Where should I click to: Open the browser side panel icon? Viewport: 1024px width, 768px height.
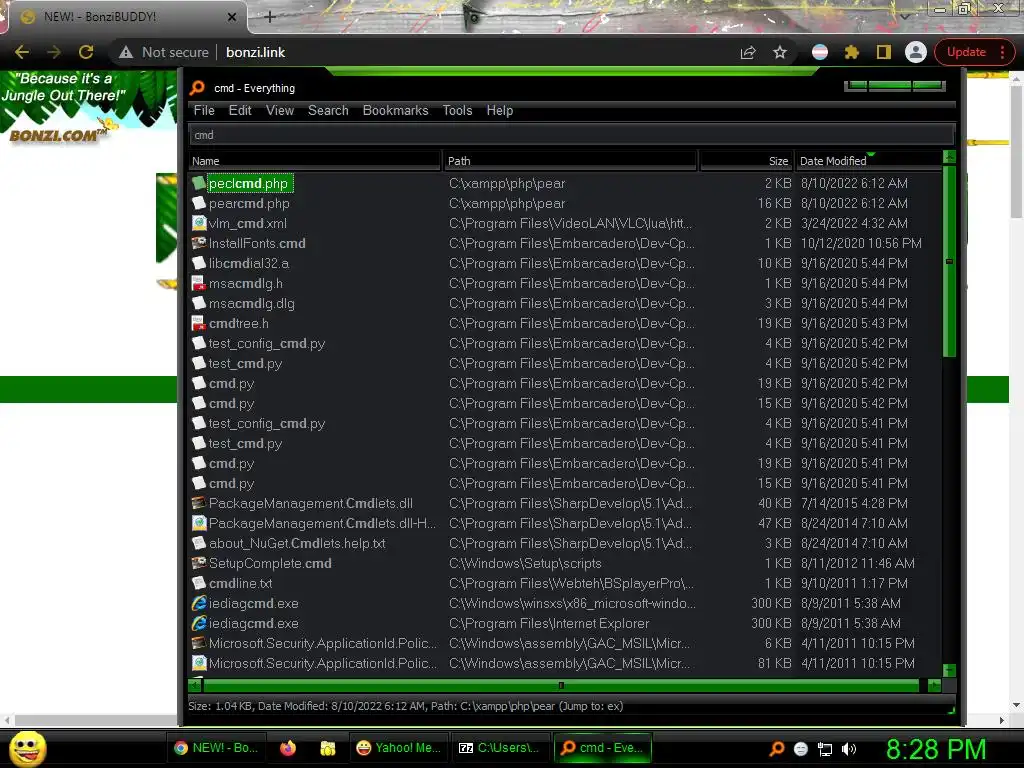[884, 52]
